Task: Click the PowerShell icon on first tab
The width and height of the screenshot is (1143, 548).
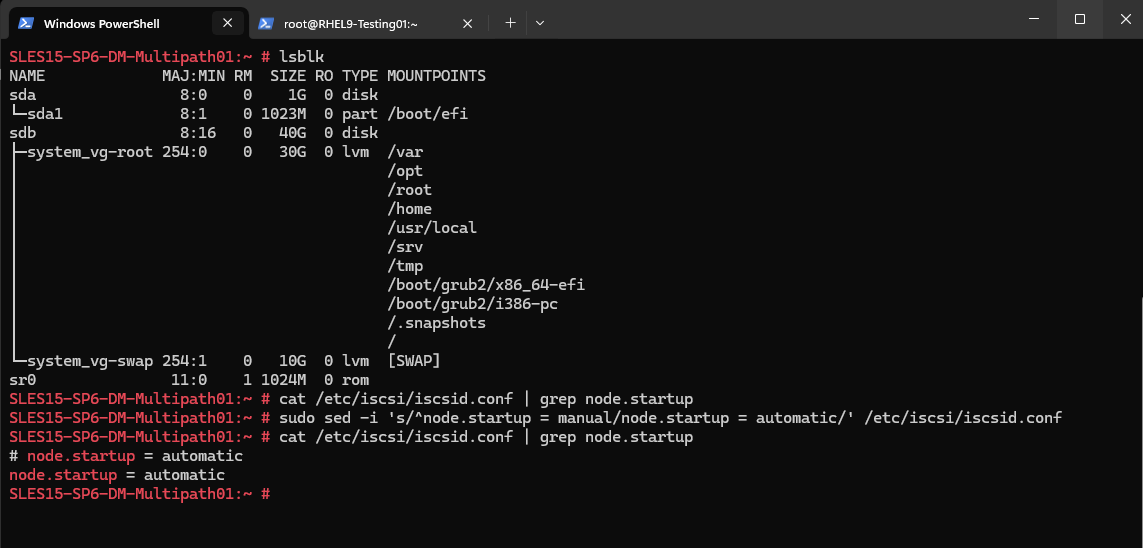Action: [25, 23]
